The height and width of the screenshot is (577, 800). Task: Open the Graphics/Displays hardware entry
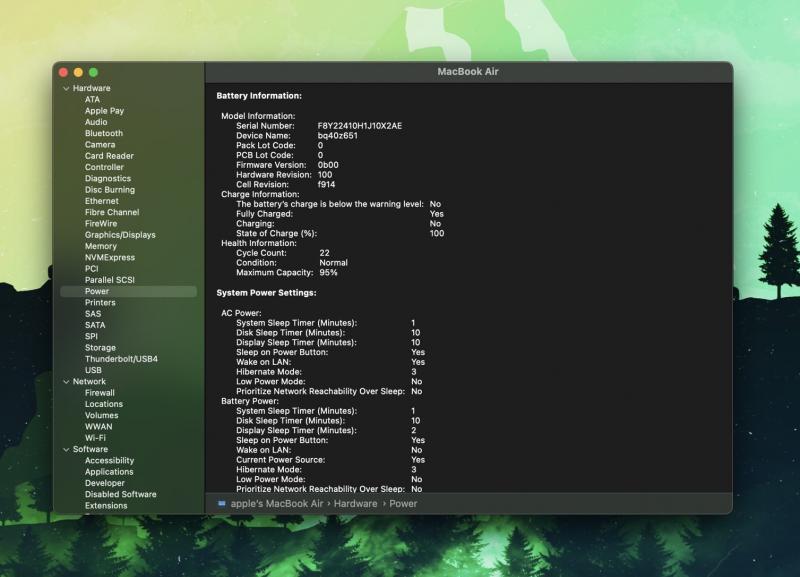click(x=120, y=235)
